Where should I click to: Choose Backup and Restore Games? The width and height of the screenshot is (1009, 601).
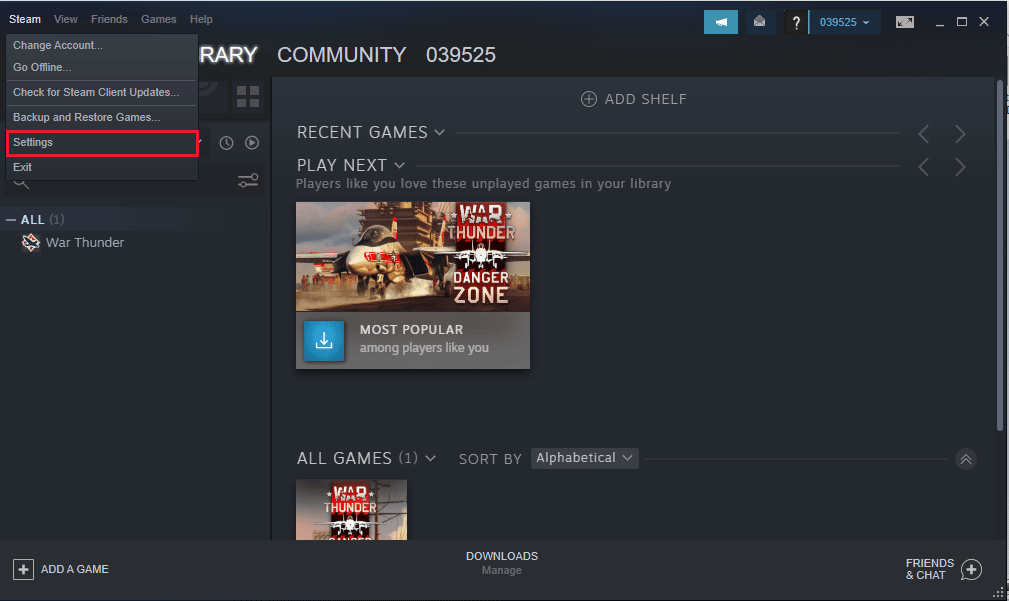pyautogui.click(x=102, y=117)
